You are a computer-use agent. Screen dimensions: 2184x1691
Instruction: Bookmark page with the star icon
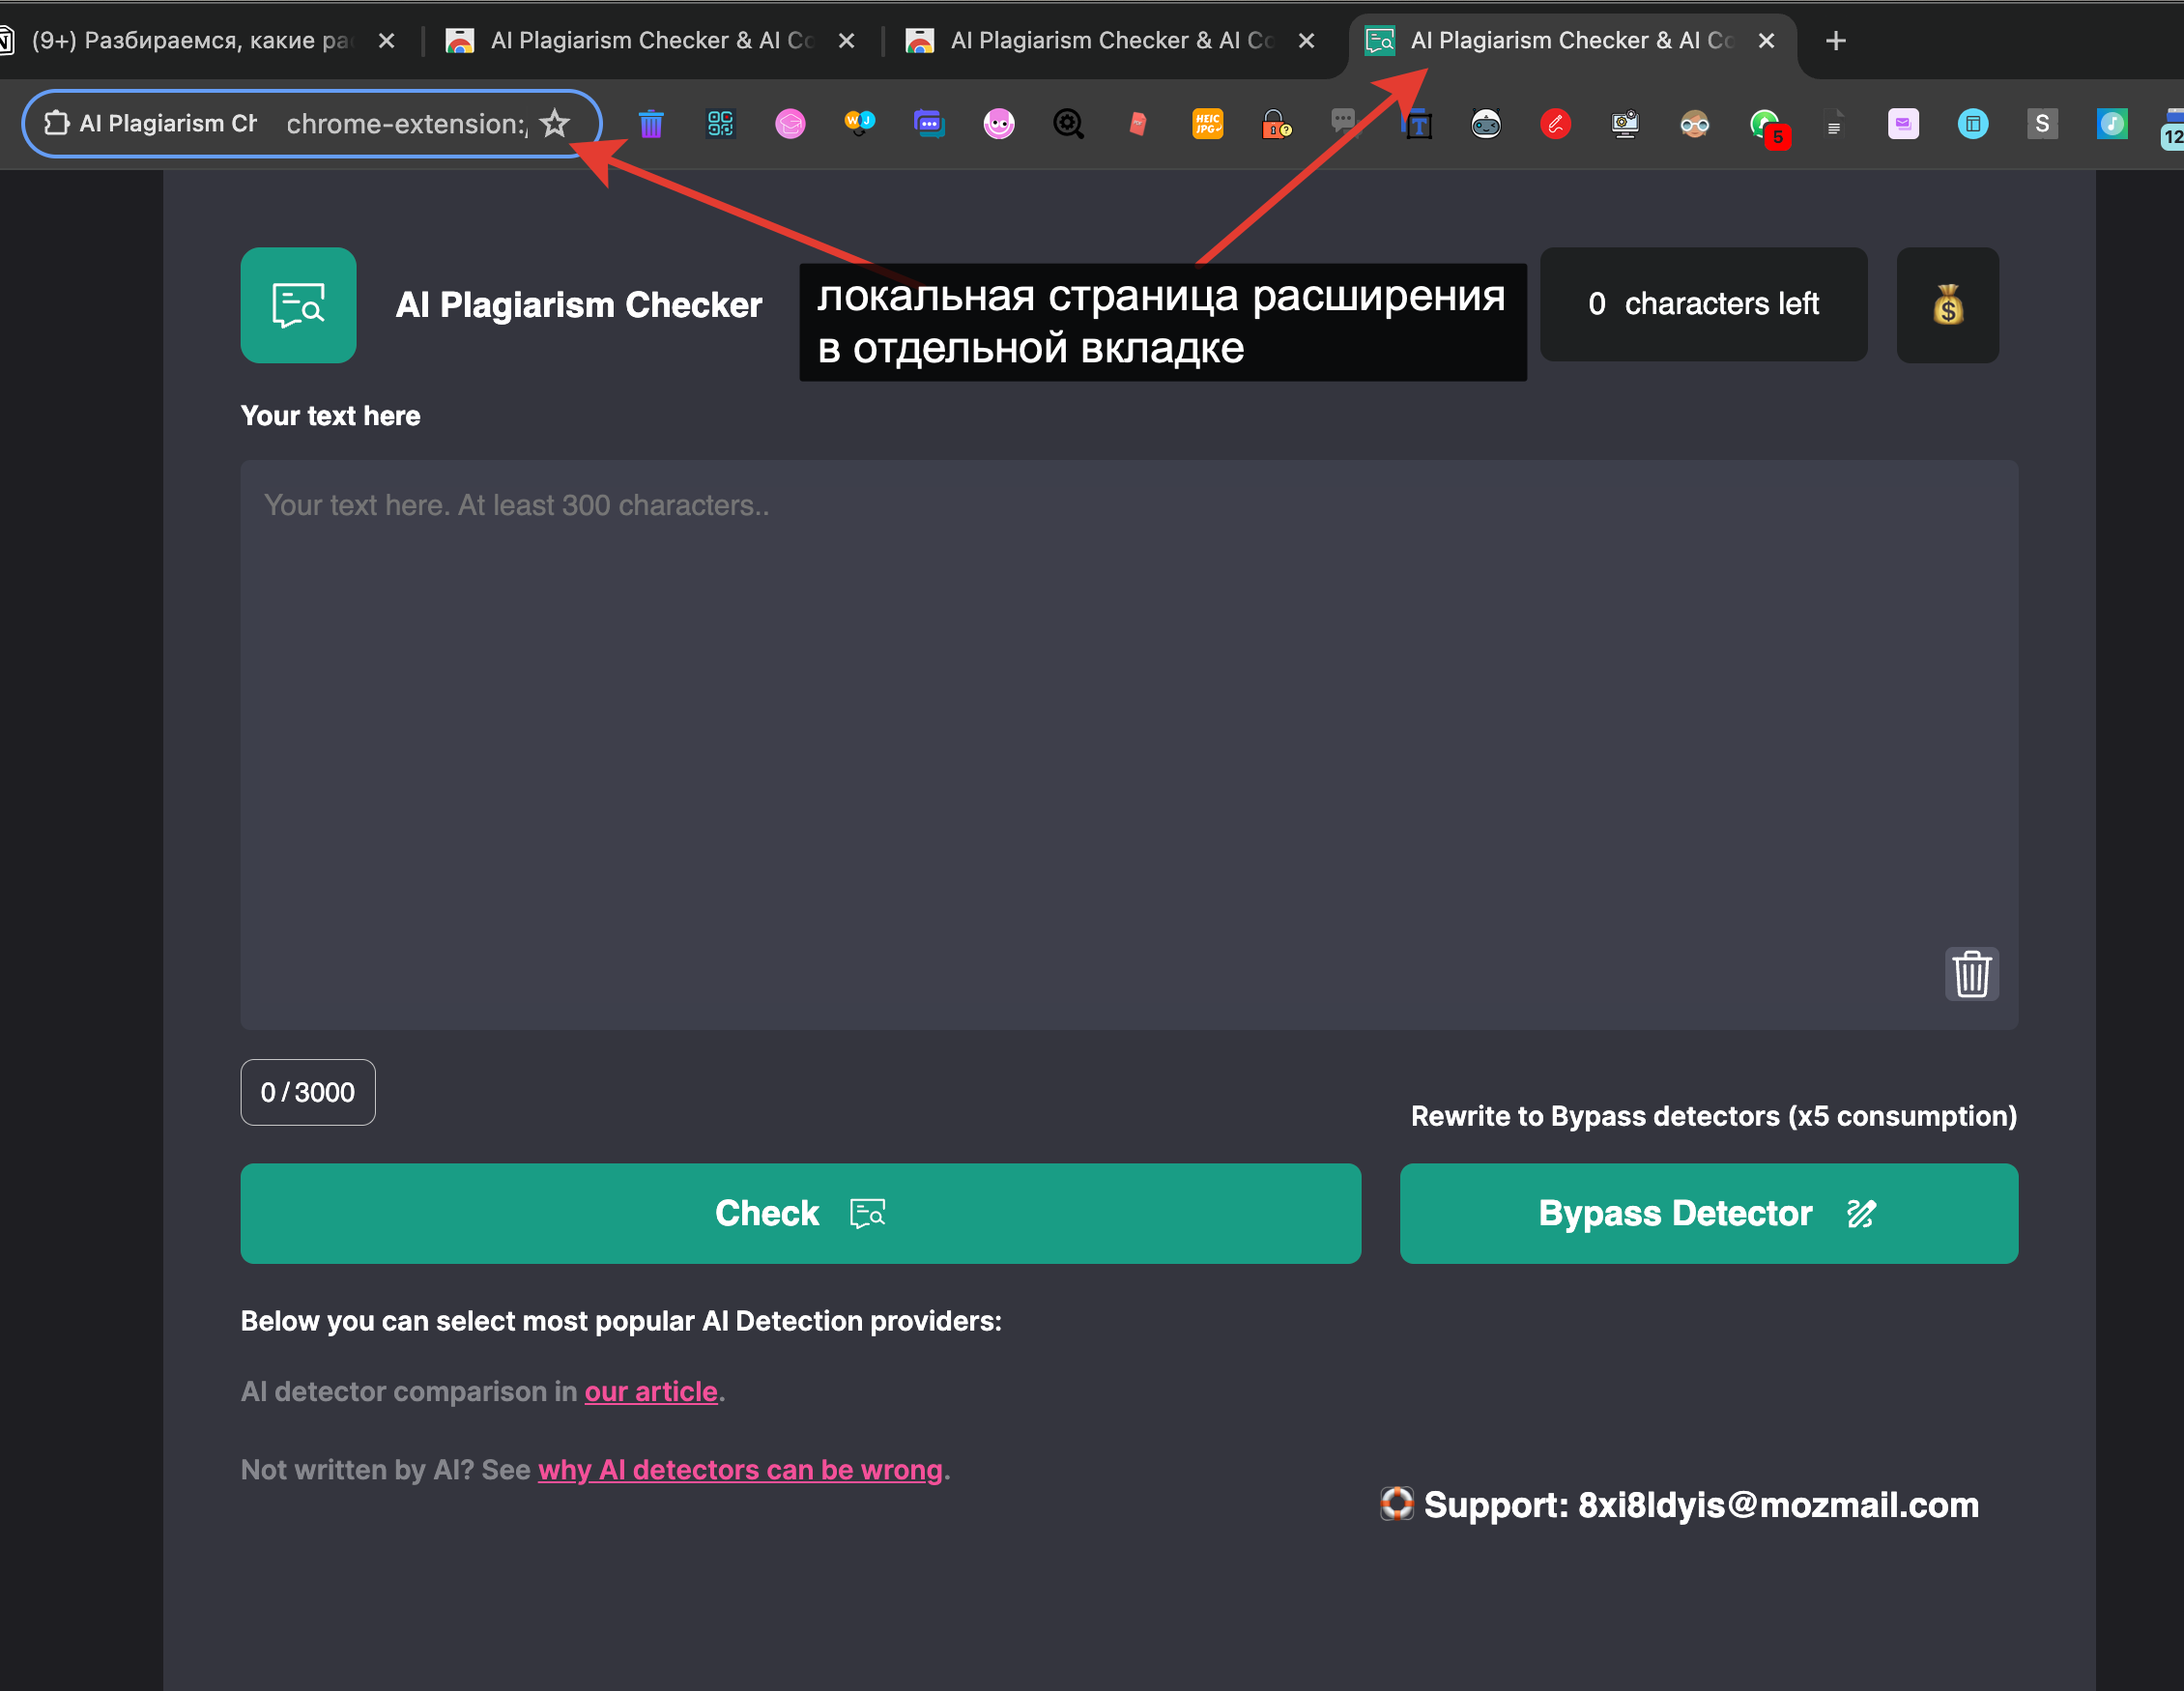click(x=555, y=124)
